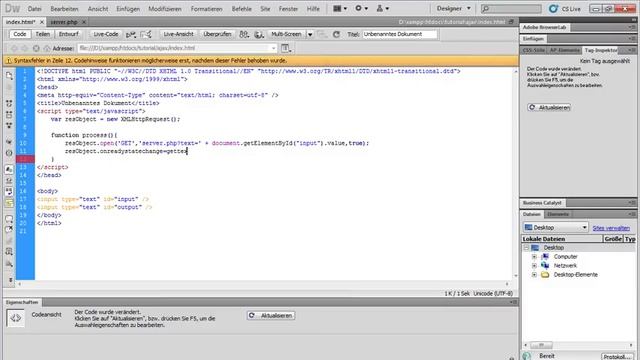Toggle Live-Code mode
This screenshot has height=360, width=640.
106,34
